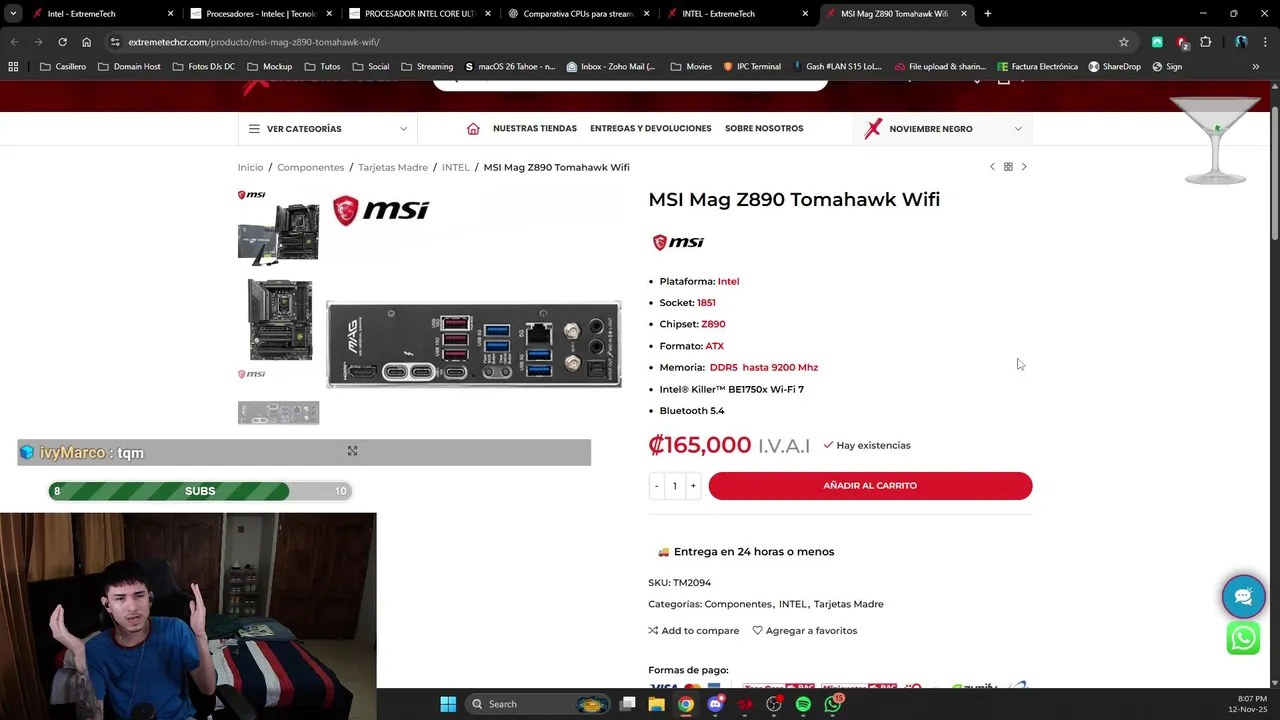Open the Chrome three-dot menu
This screenshot has width=1280, height=720.
coord(1264,42)
